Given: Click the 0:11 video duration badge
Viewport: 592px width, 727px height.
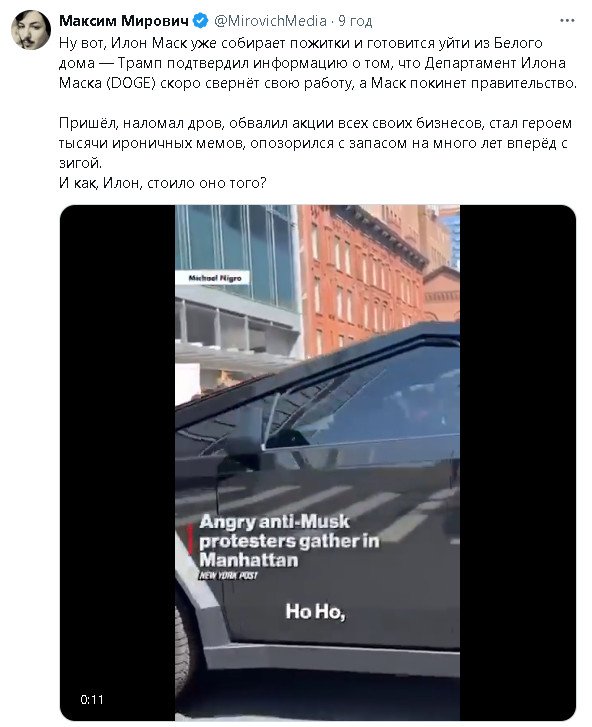Looking at the screenshot, I should tap(92, 700).
